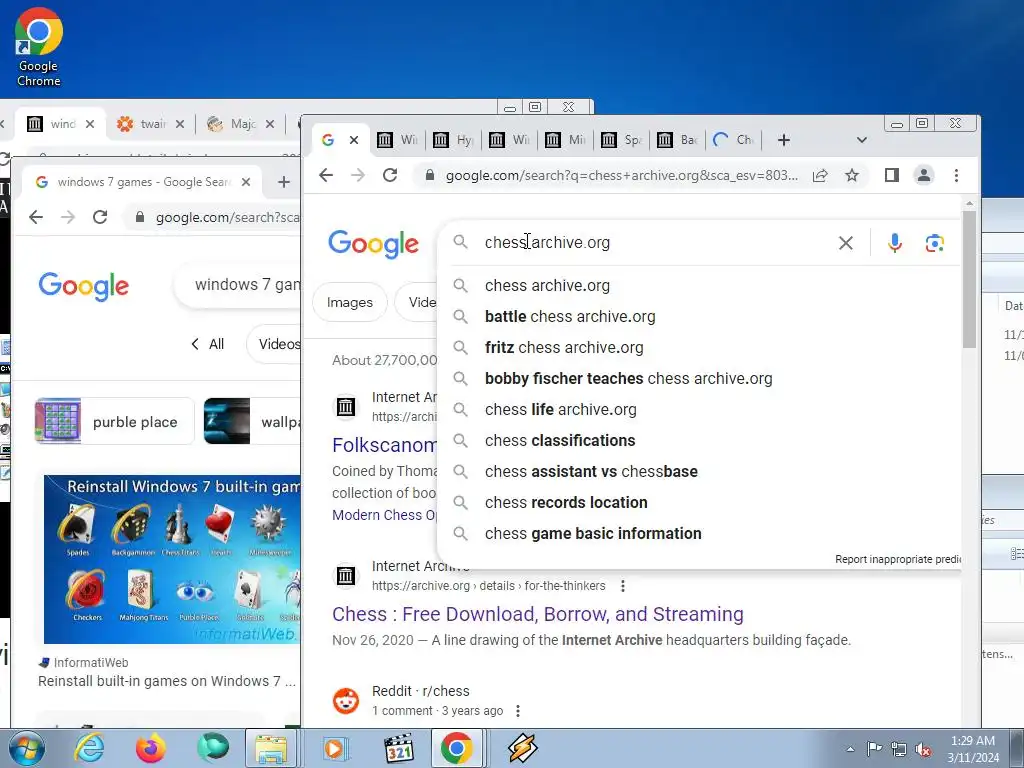Search by image with camera lens icon

tap(935, 243)
